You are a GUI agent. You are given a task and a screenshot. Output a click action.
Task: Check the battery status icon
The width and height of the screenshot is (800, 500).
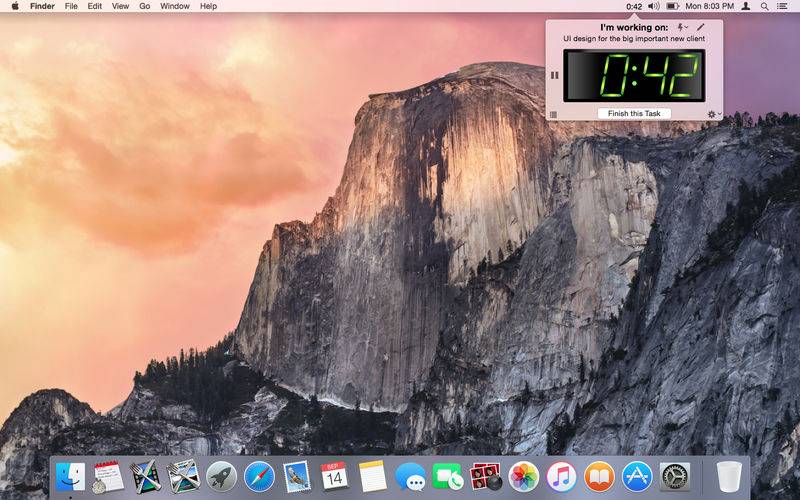[x=672, y=6]
